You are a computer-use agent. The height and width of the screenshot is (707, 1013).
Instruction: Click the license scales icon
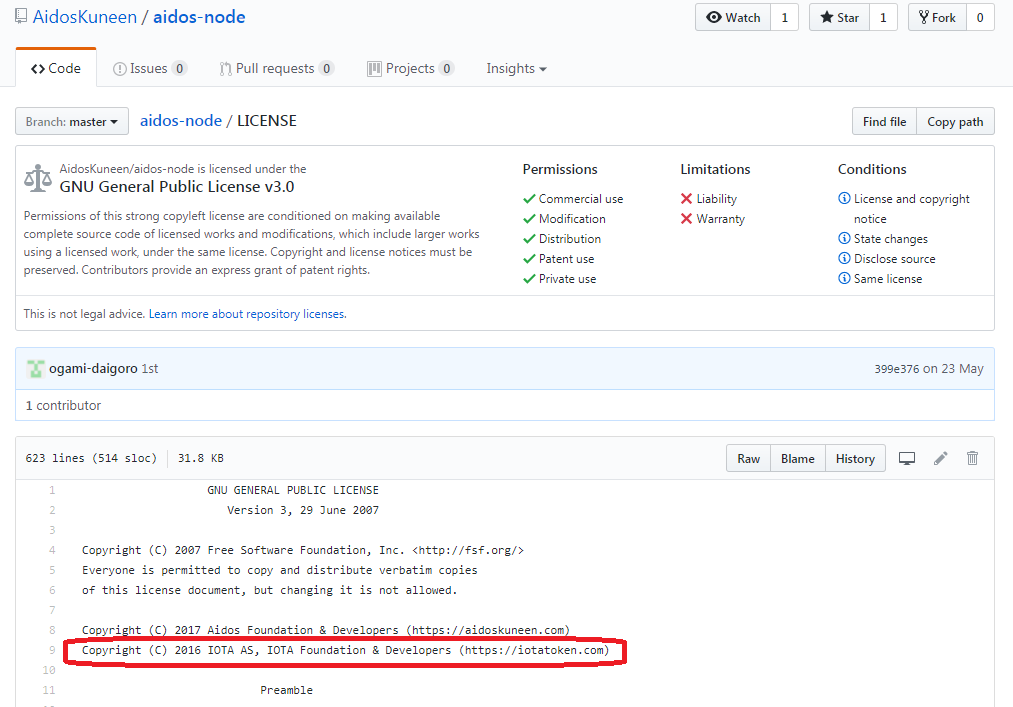pyautogui.click(x=37, y=178)
